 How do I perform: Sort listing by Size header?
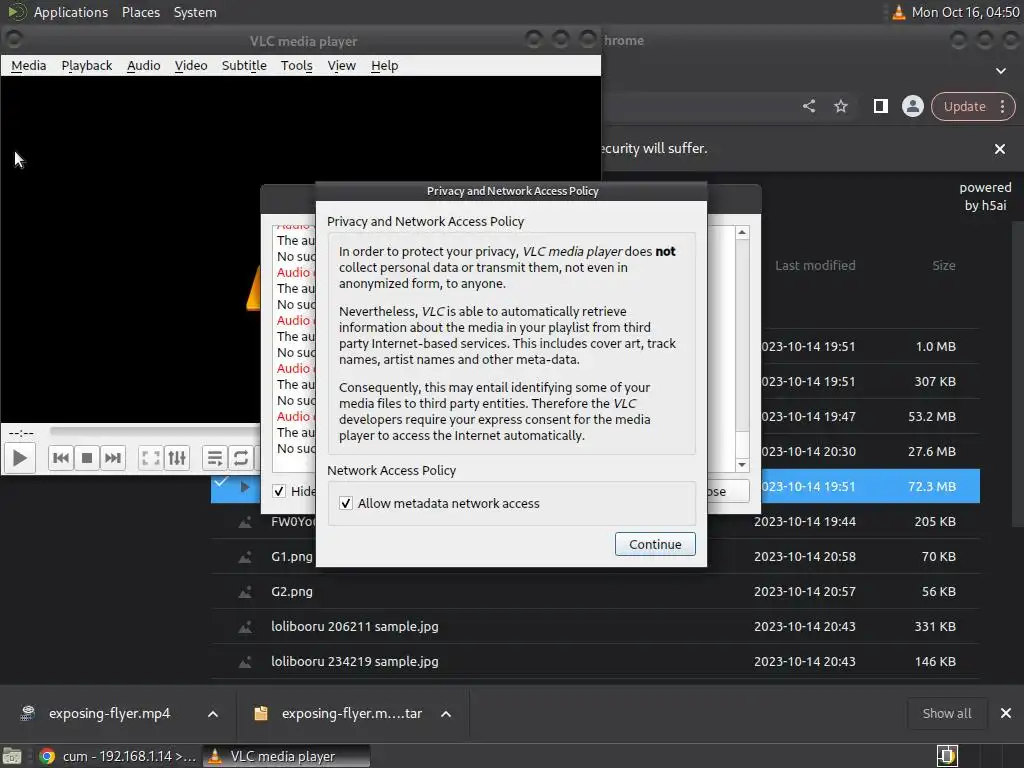[944, 265]
